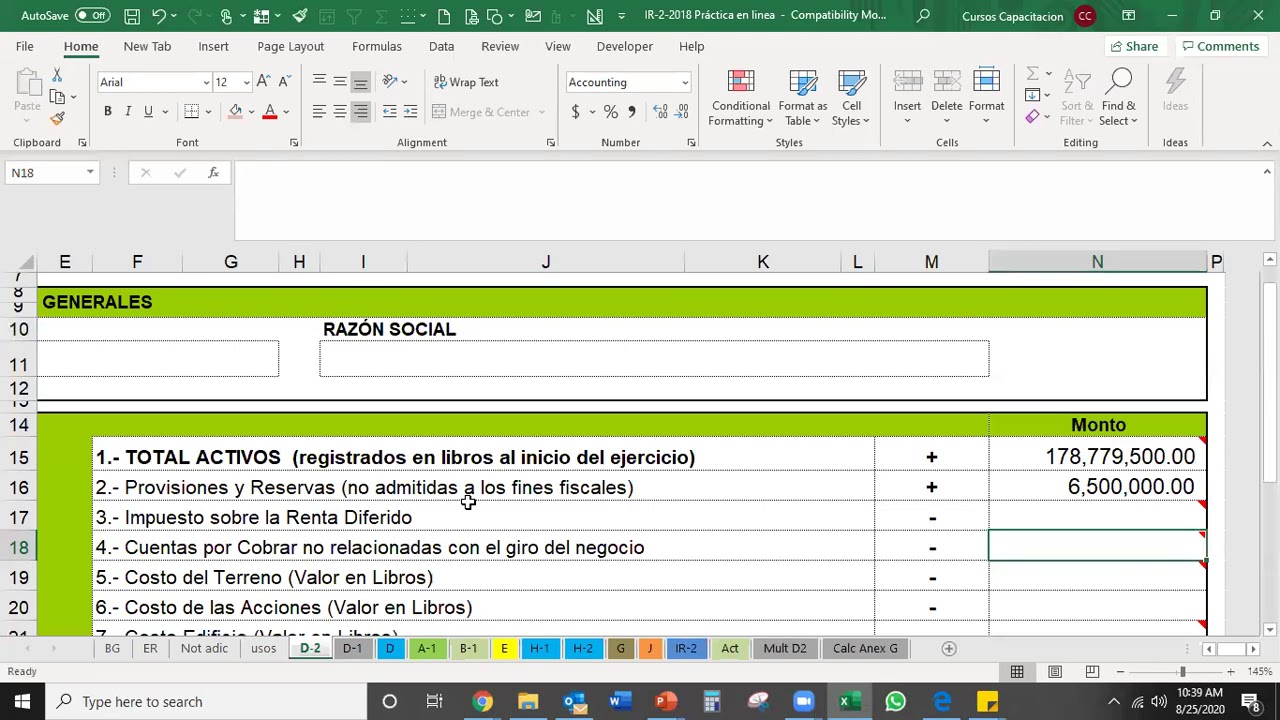
Task: Click the Save icon in title bar
Action: [132, 16]
